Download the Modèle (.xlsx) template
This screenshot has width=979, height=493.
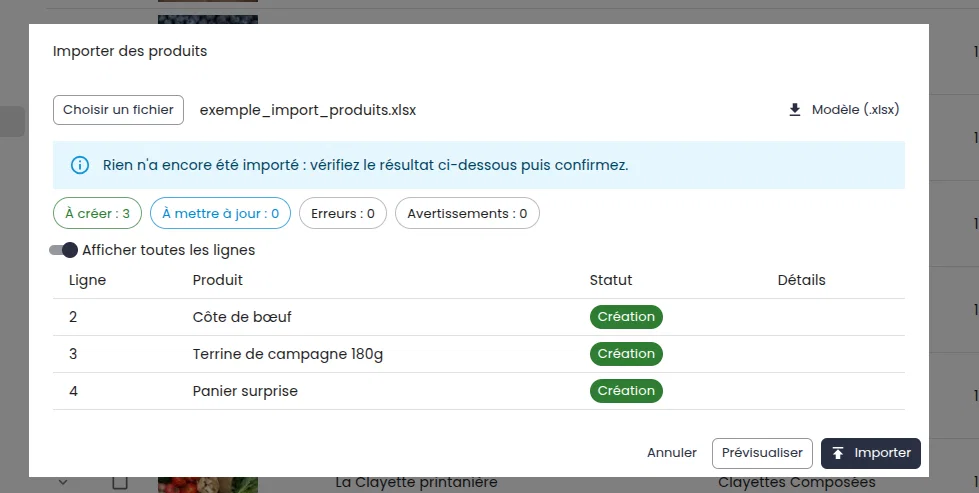point(844,110)
